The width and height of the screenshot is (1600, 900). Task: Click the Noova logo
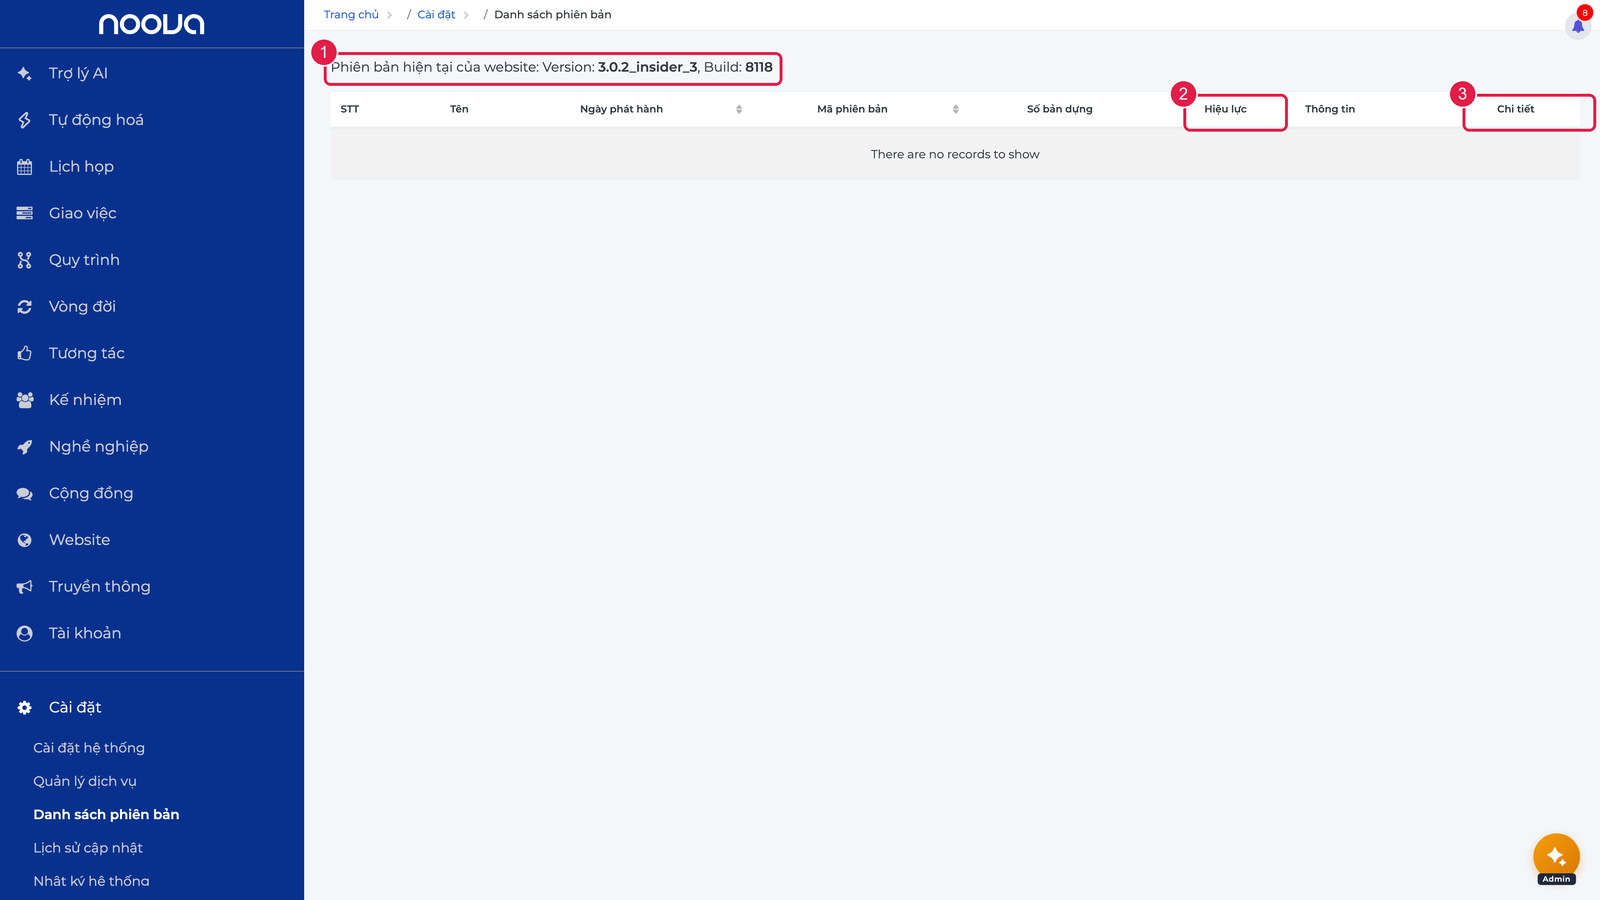coord(152,24)
